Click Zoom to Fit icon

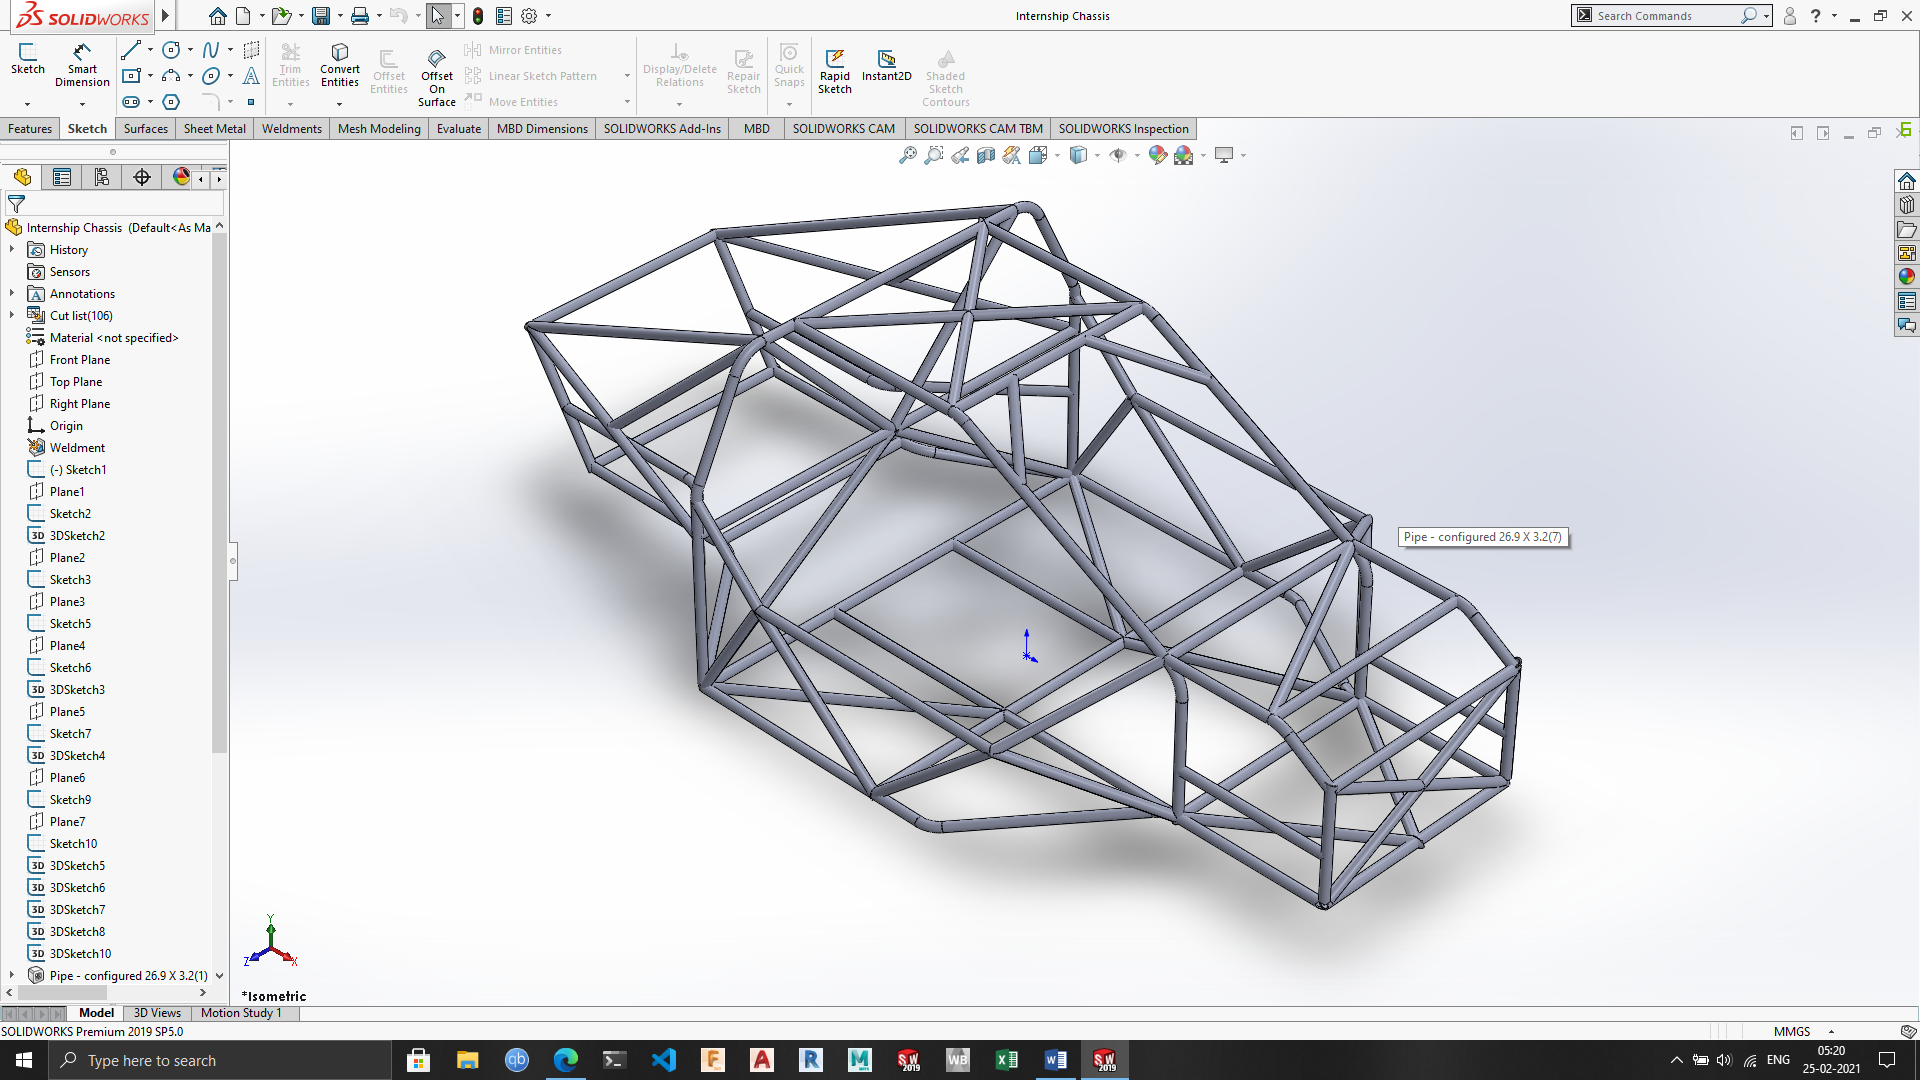pyautogui.click(x=907, y=155)
